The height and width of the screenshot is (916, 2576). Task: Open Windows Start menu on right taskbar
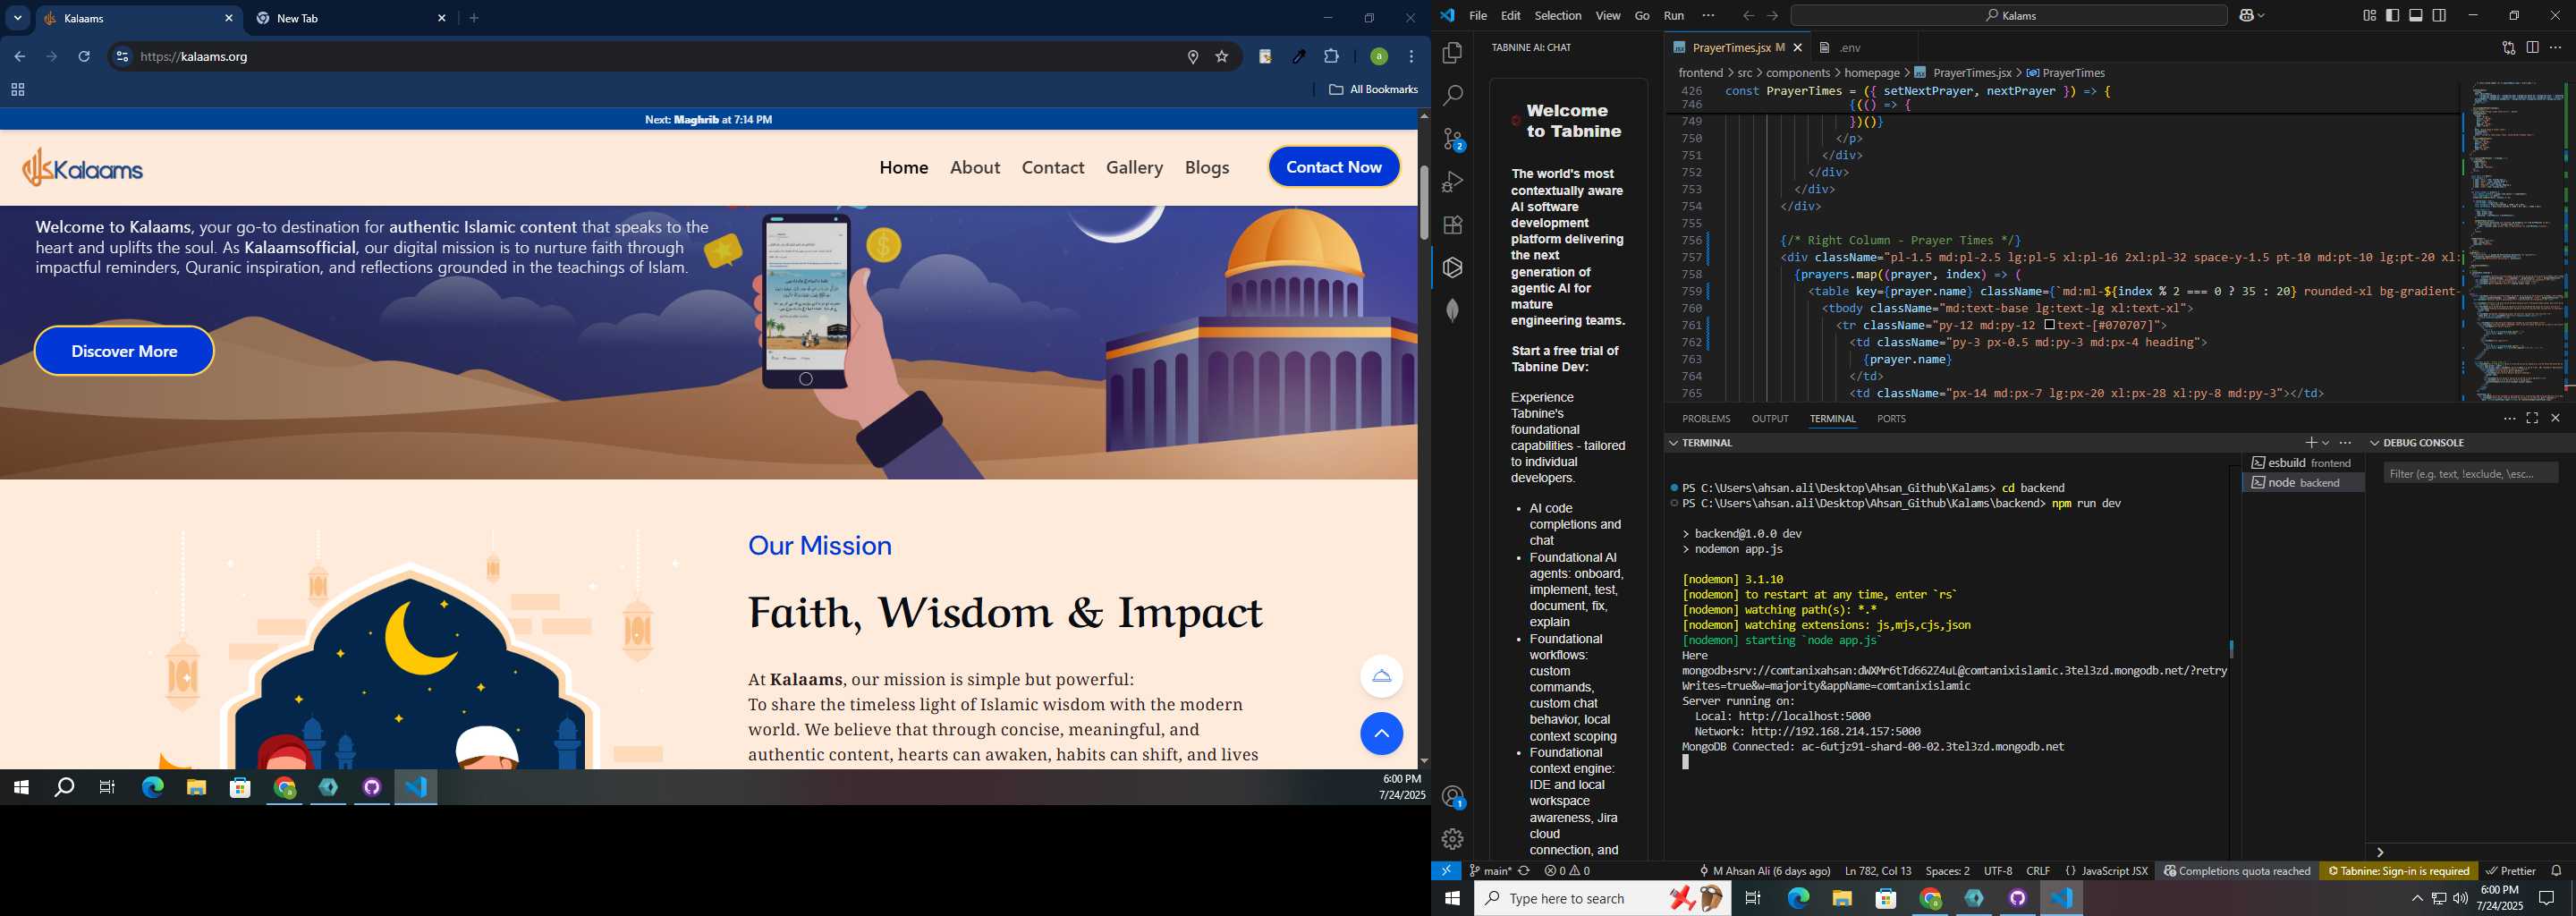(1452, 899)
